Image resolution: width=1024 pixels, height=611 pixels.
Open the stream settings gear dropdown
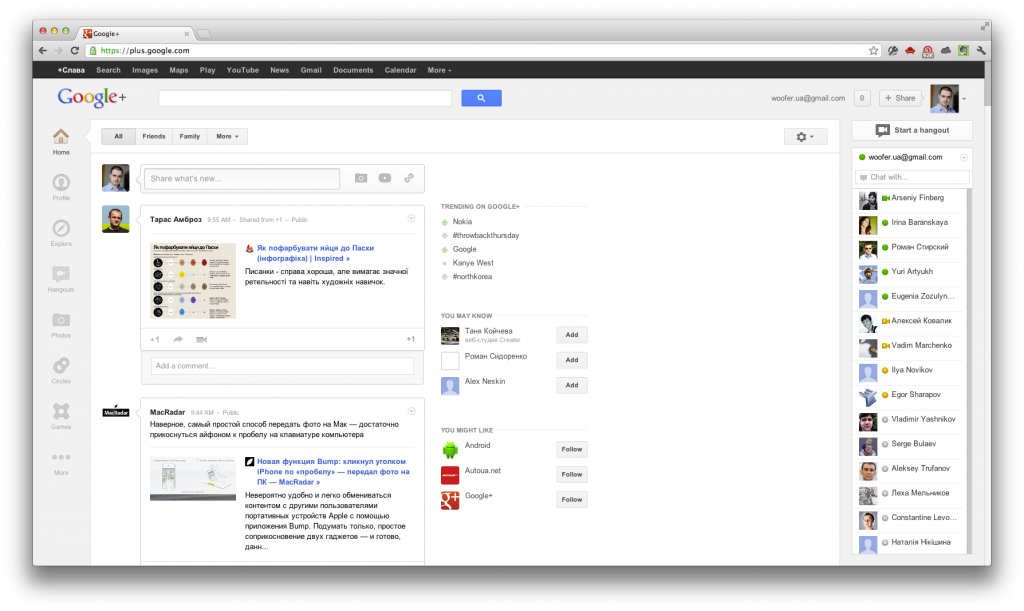[x=805, y=136]
